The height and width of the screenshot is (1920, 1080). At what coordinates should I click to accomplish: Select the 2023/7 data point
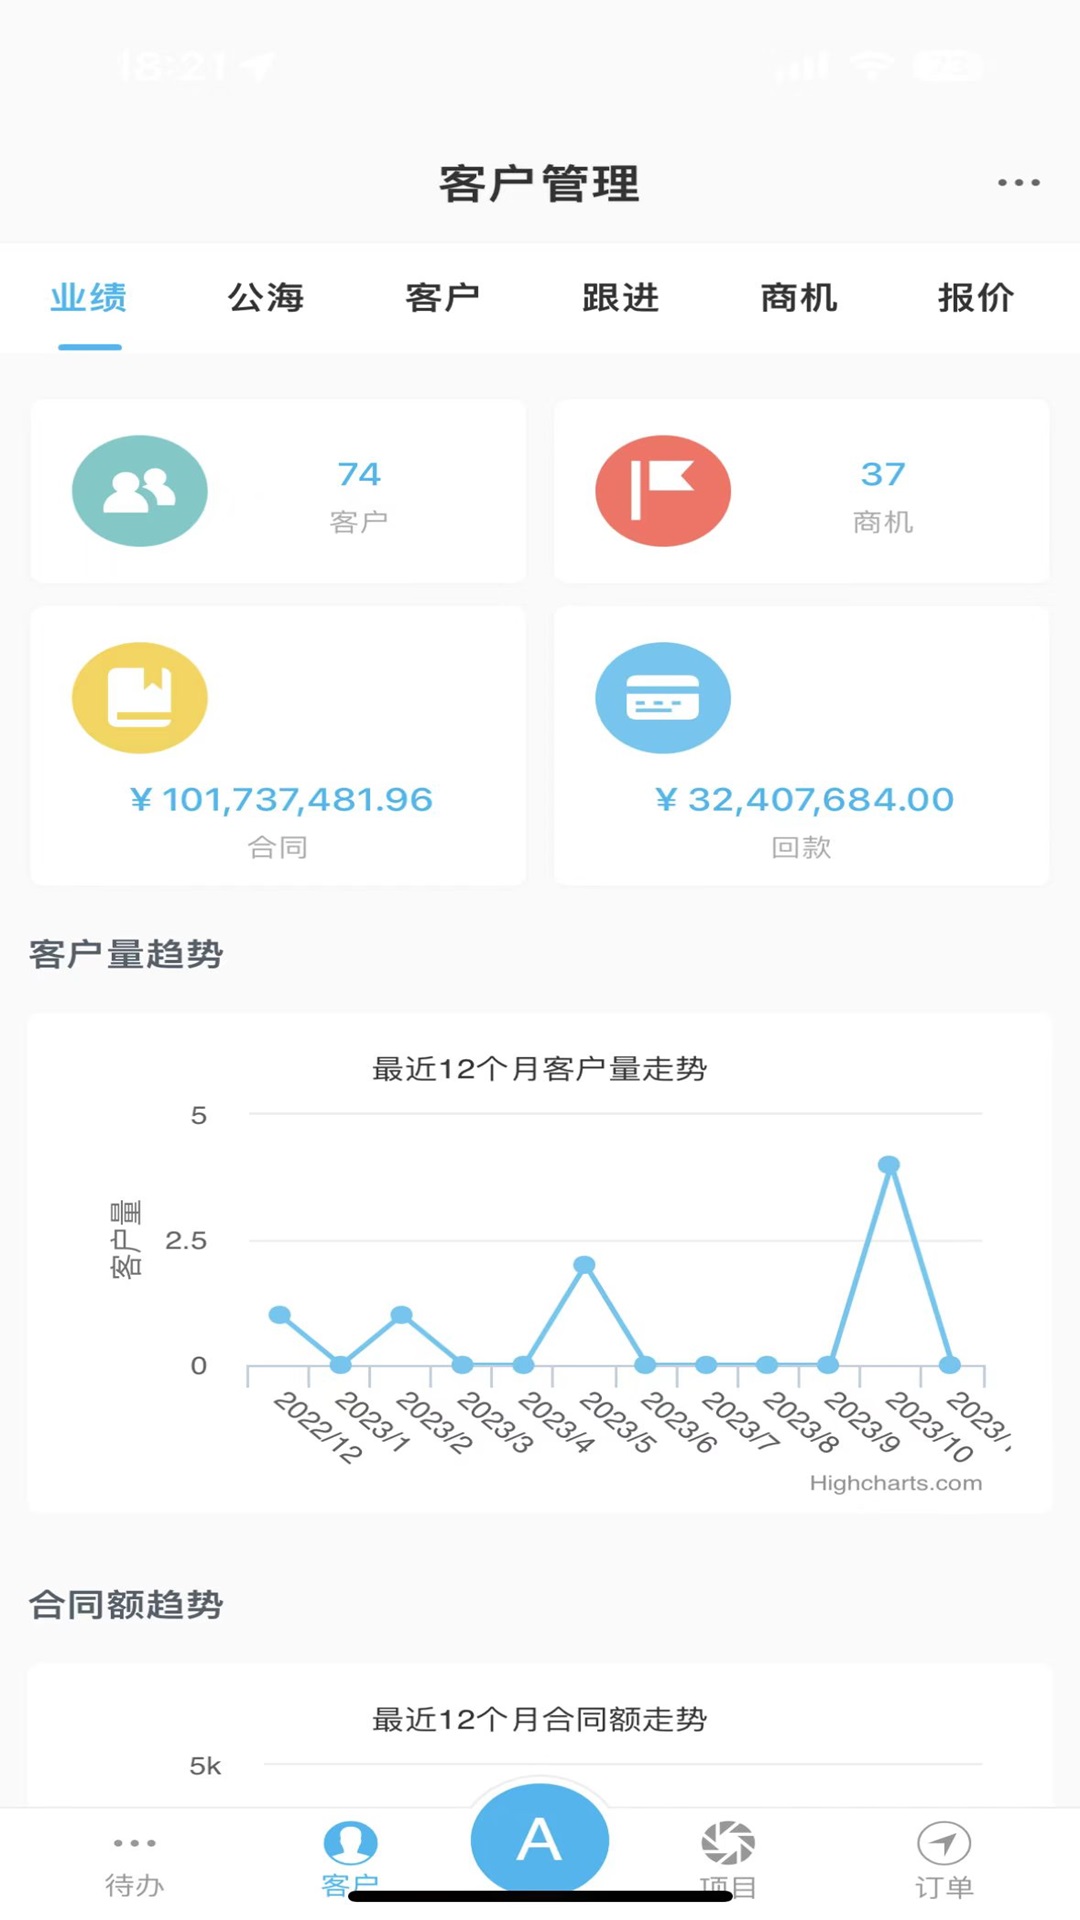point(706,1365)
